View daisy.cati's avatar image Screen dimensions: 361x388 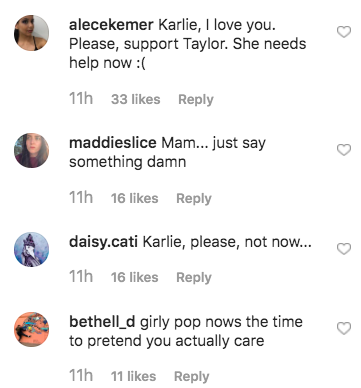(x=31, y=250)
